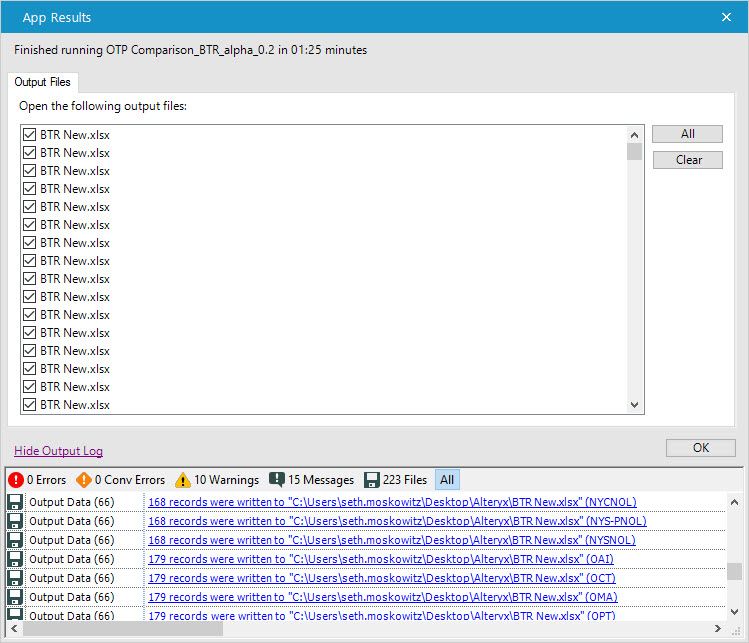
Task: Open the NYS-PNOL records written link
Action: pos(397,521)
